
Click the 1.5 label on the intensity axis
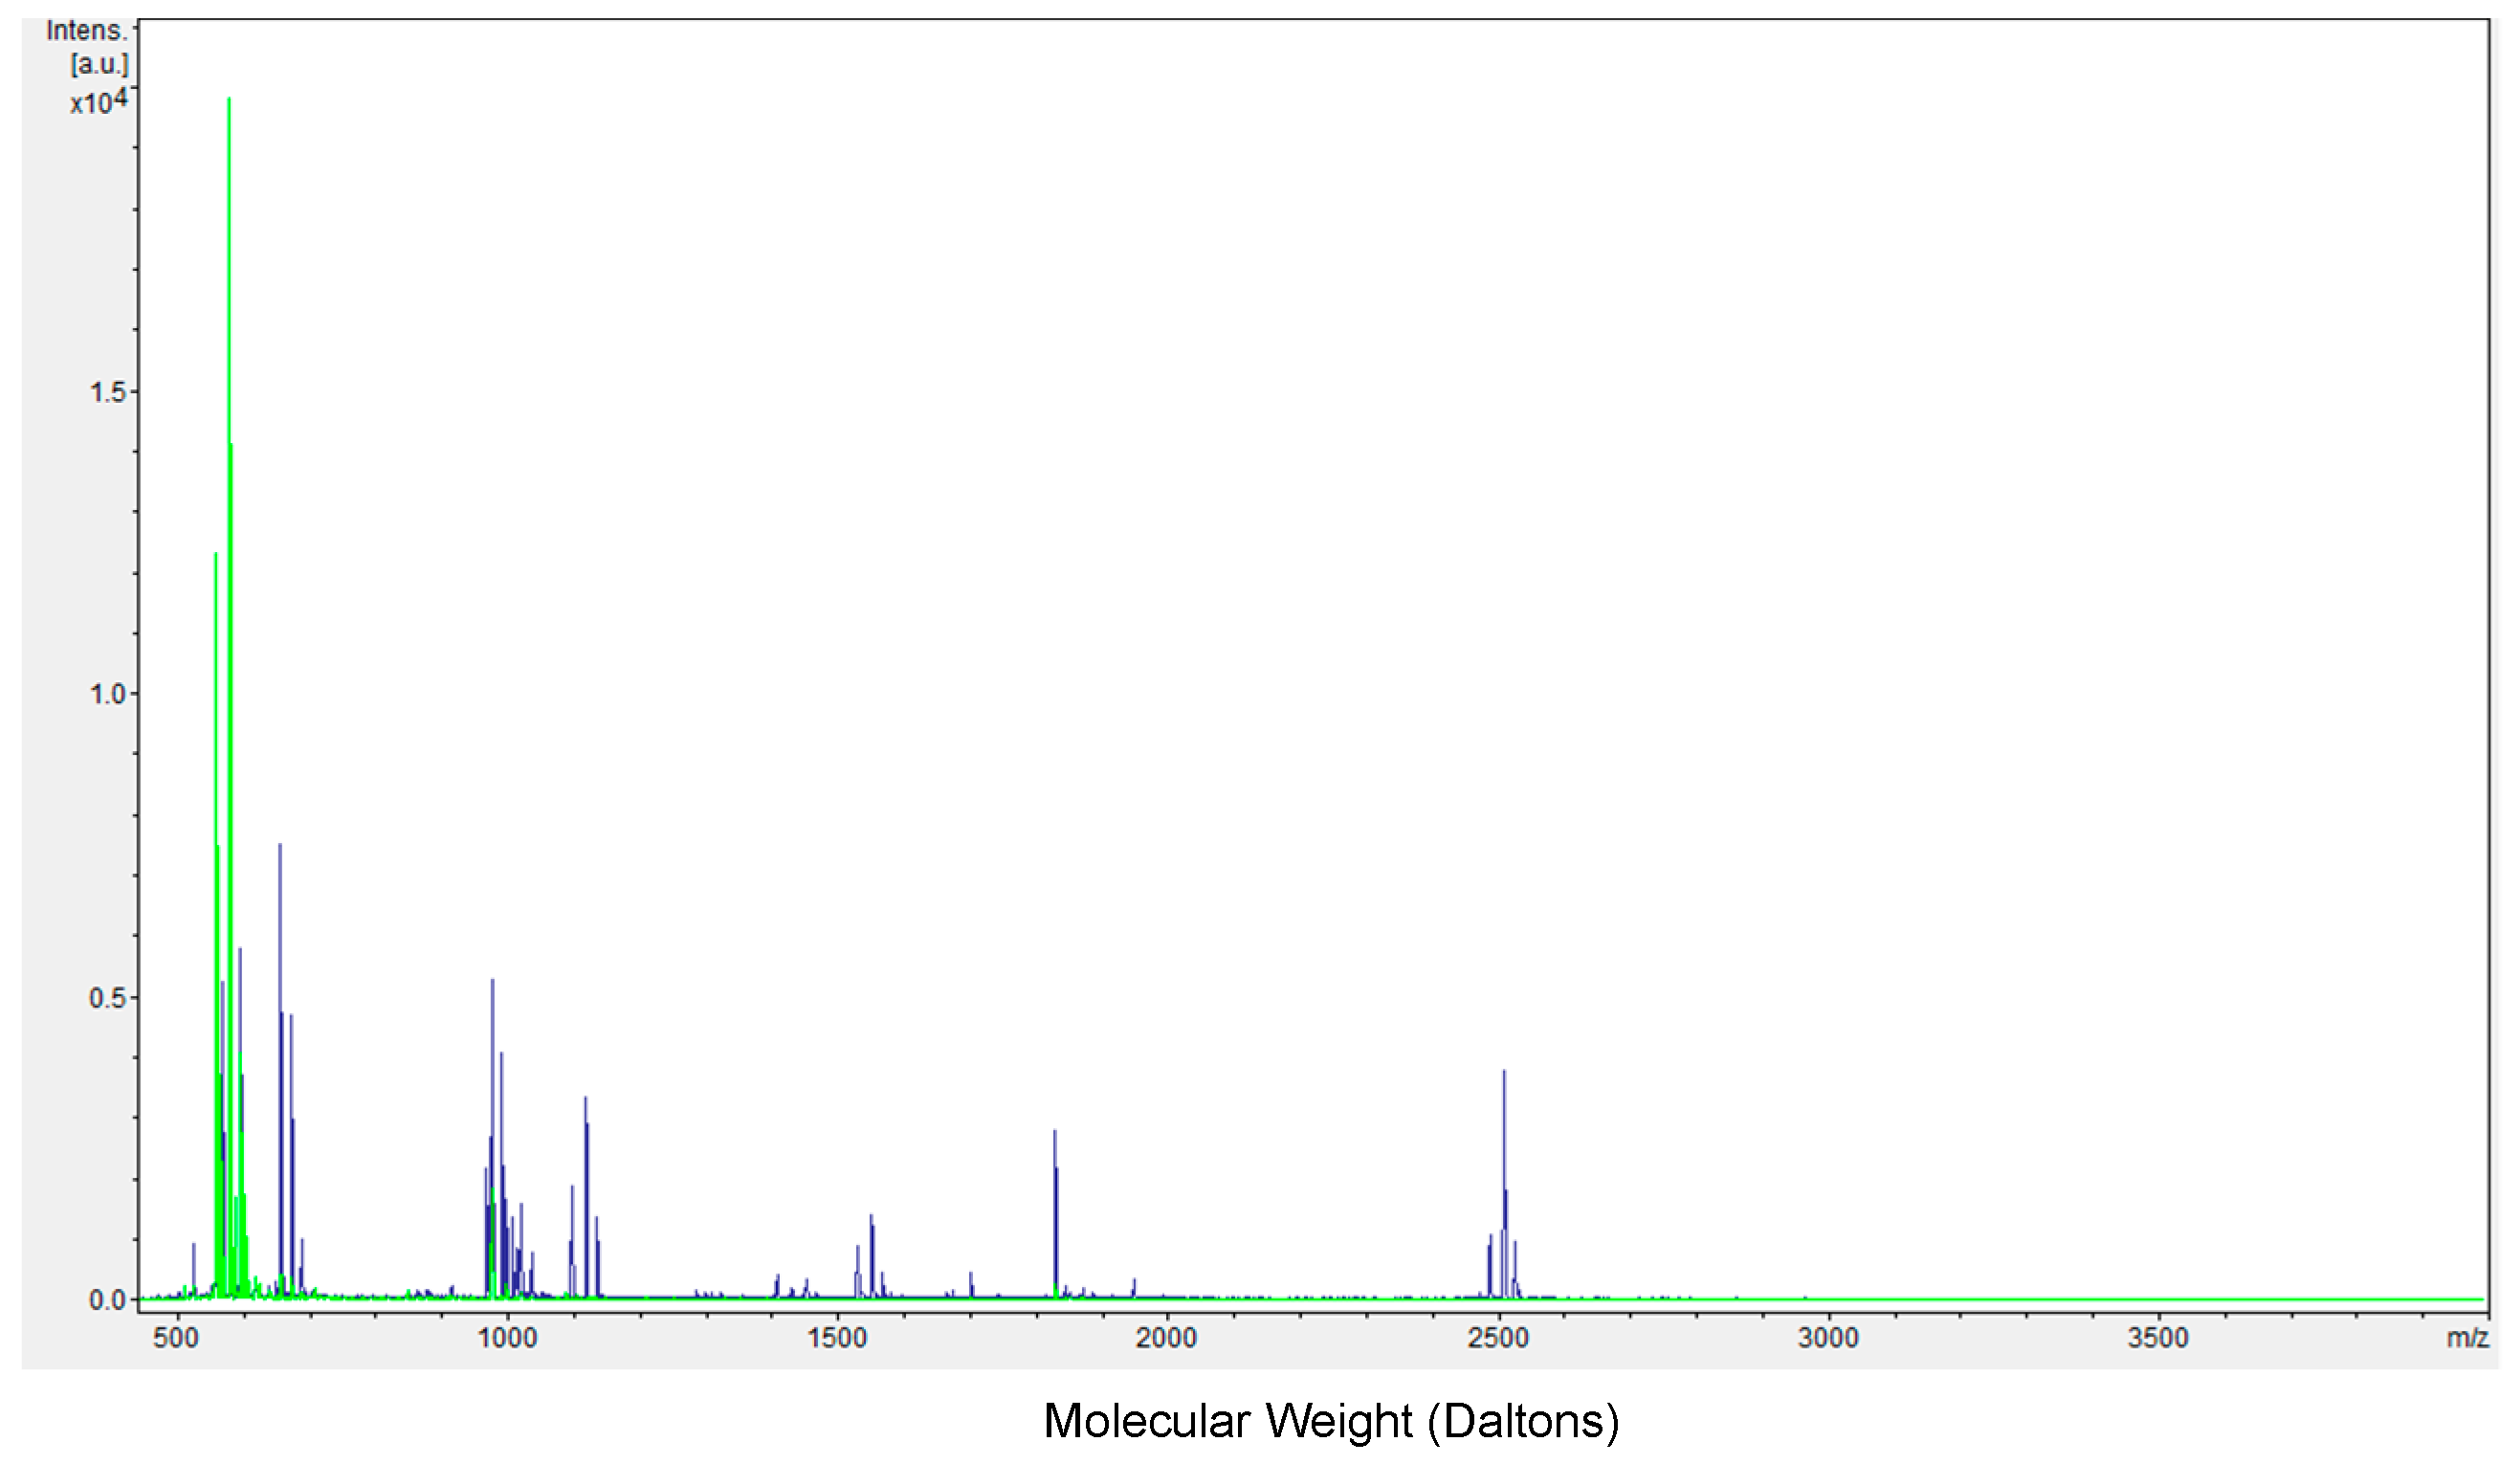click(108, 392)
